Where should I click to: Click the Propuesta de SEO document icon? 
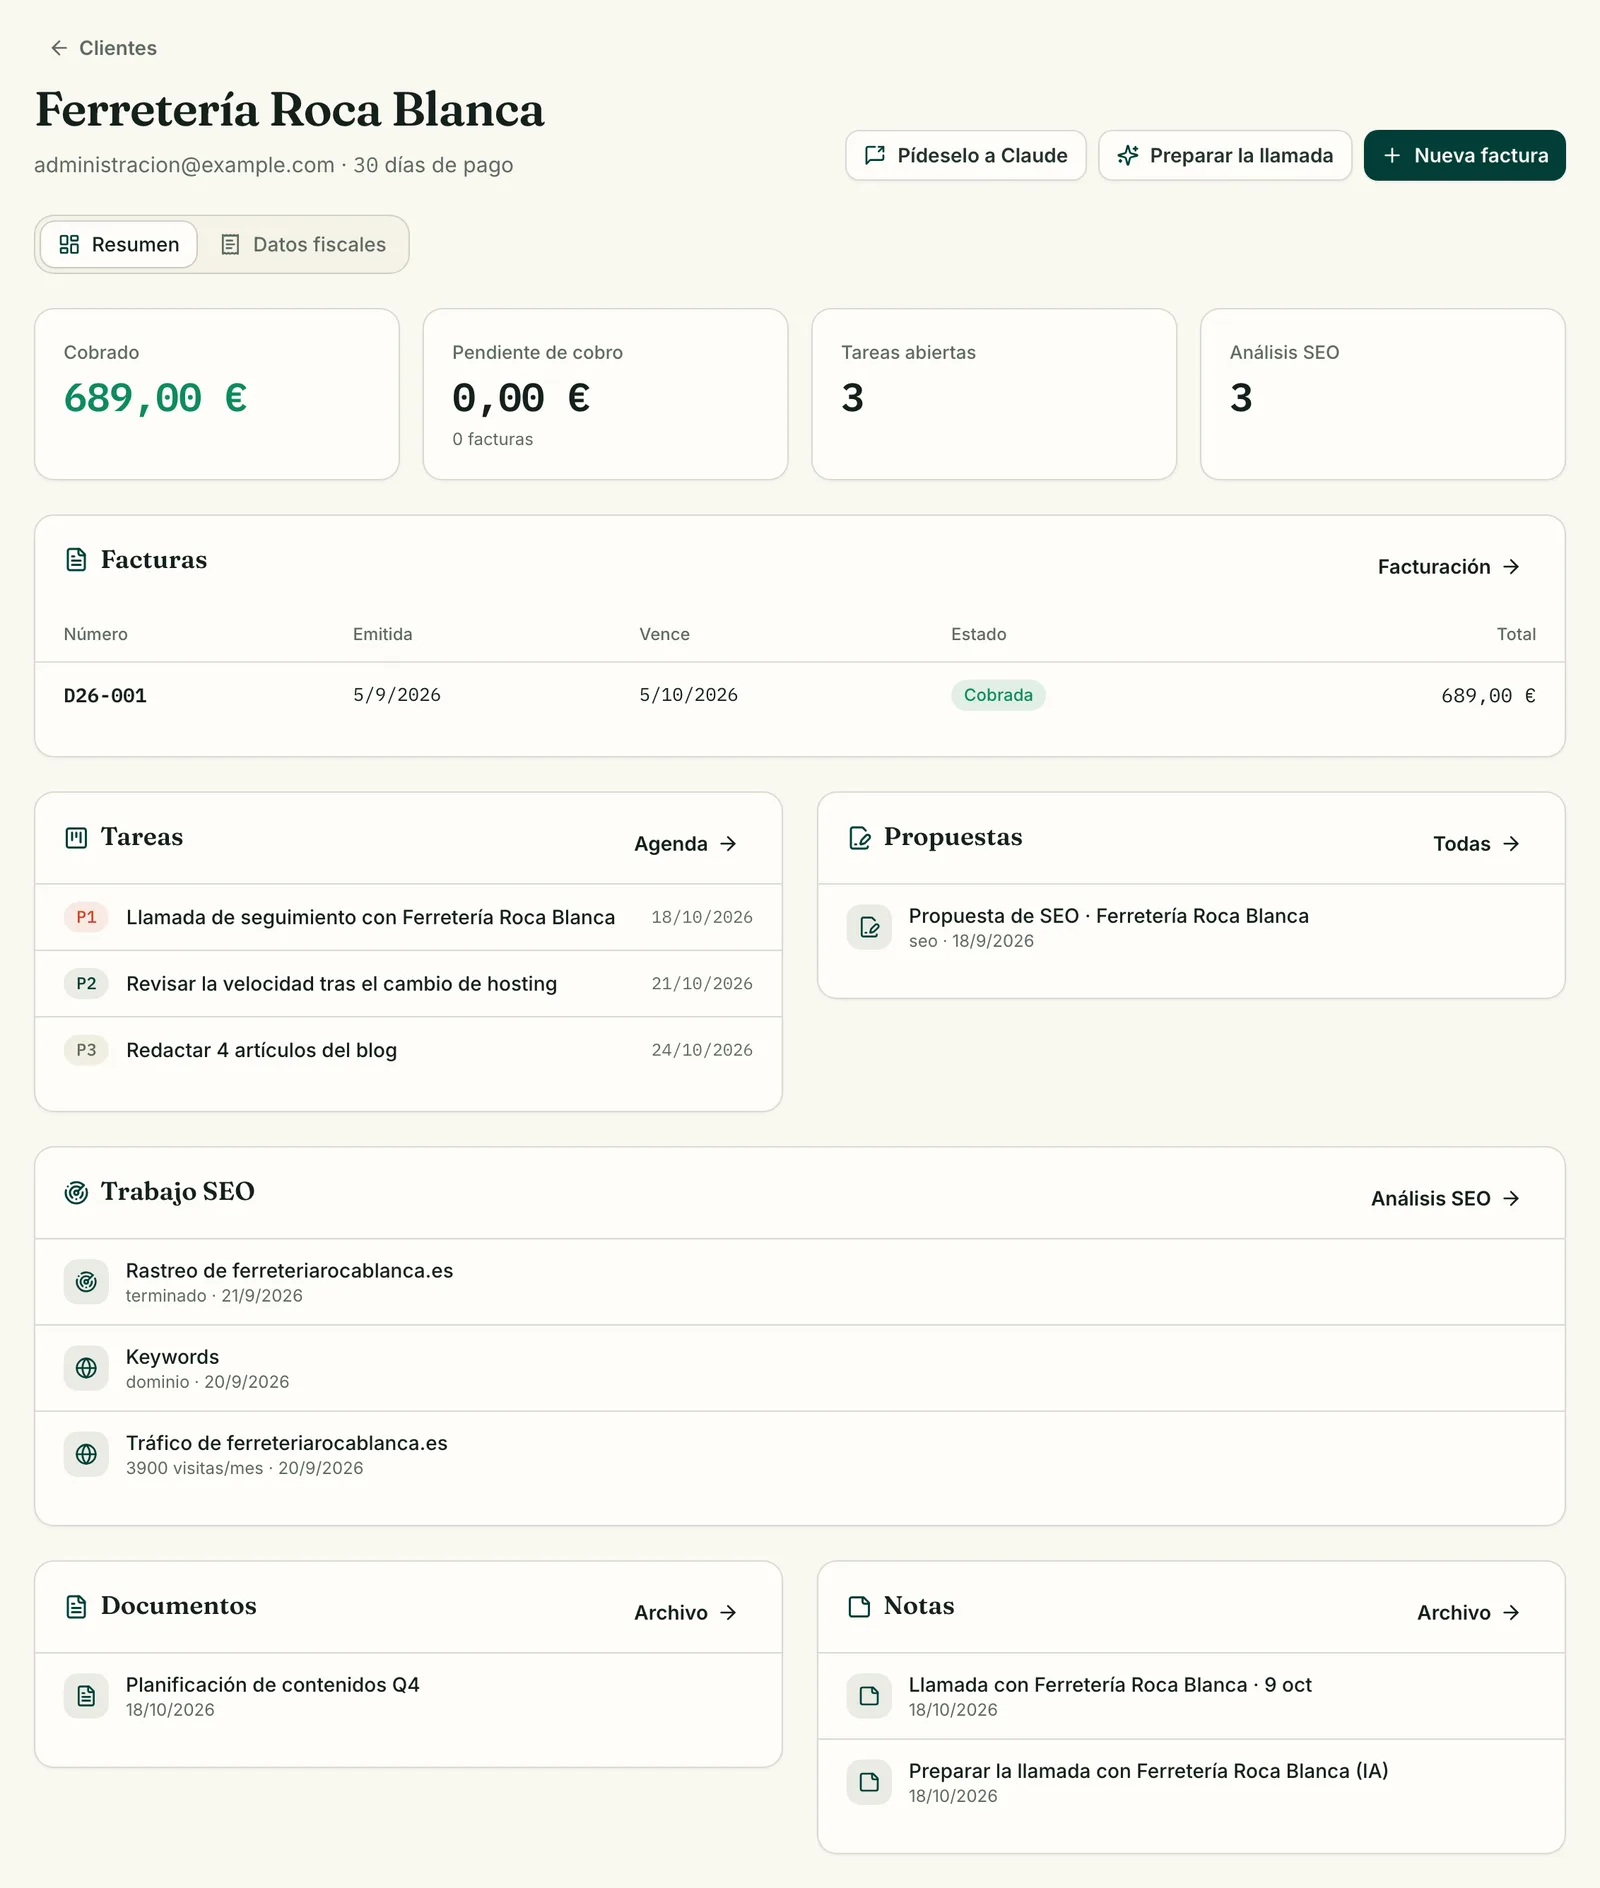tap(869, 927)
